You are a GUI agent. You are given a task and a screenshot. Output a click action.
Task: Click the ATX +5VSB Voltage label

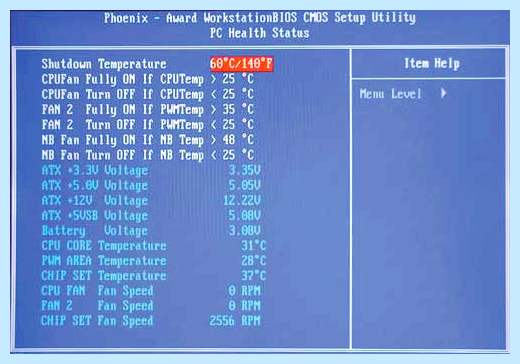click(95, 216)
